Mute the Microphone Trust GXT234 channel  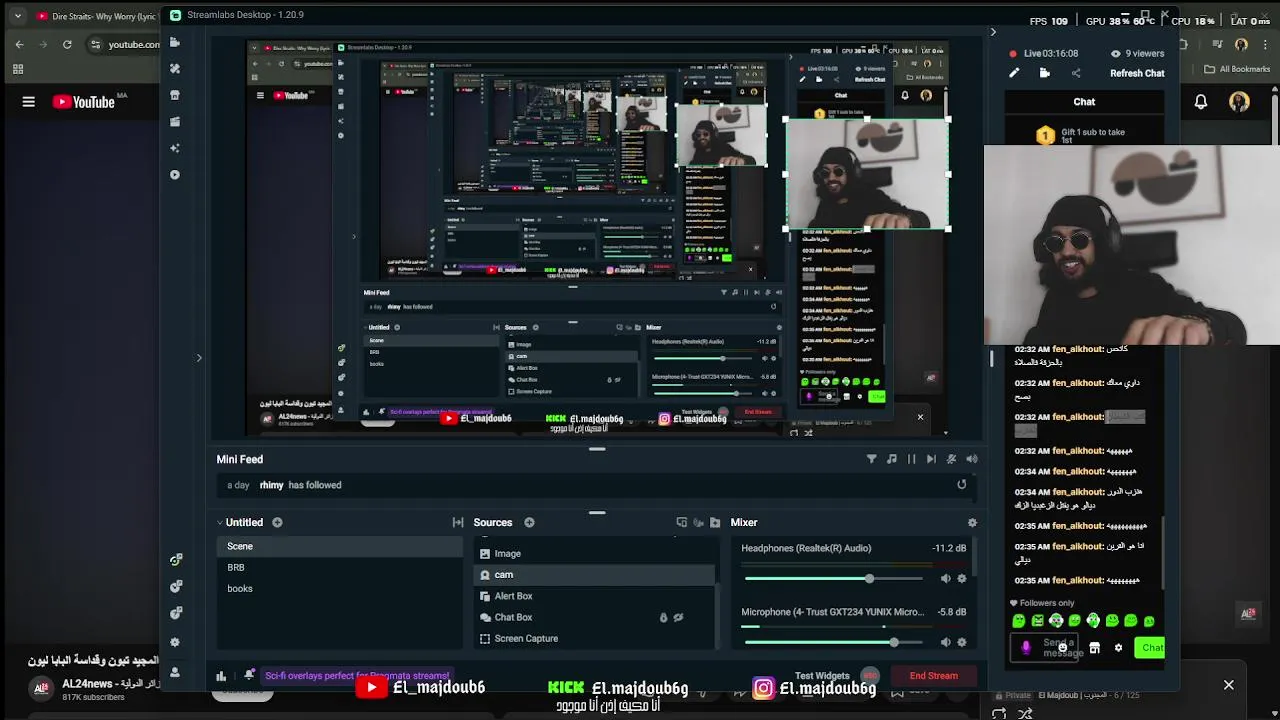pyautogui.click(x=945, y=642)
